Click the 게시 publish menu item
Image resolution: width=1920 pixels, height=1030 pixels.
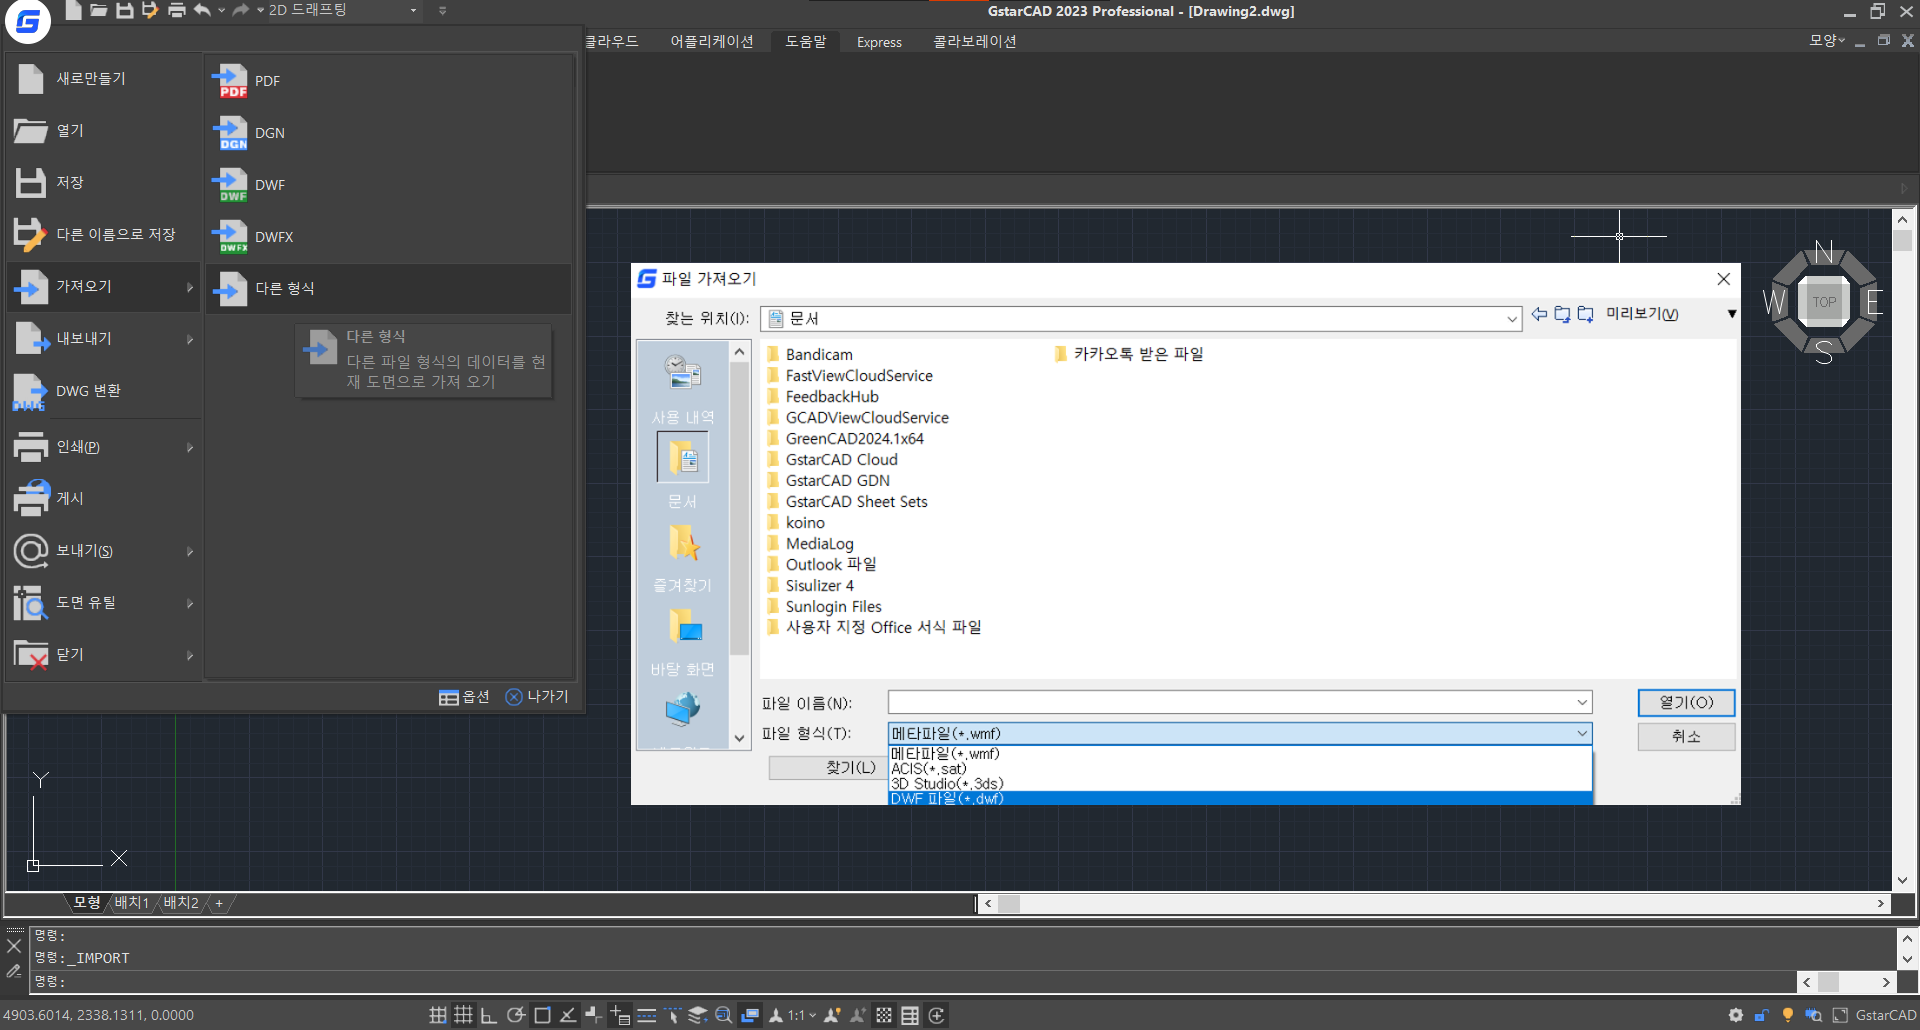pos(104,499)
